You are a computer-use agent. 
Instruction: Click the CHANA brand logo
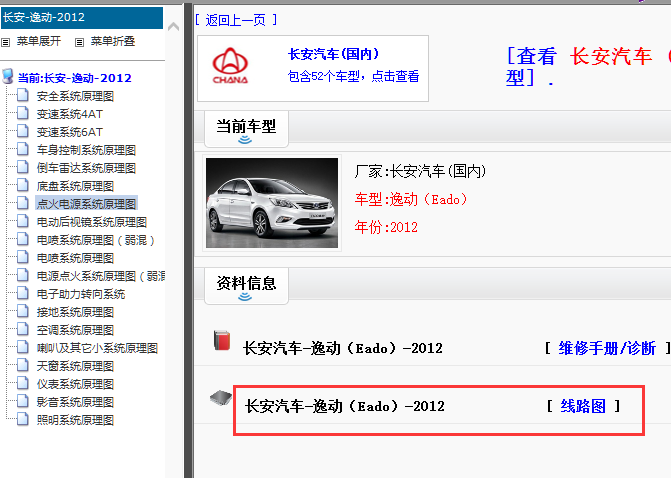click(x=230, y=65)
